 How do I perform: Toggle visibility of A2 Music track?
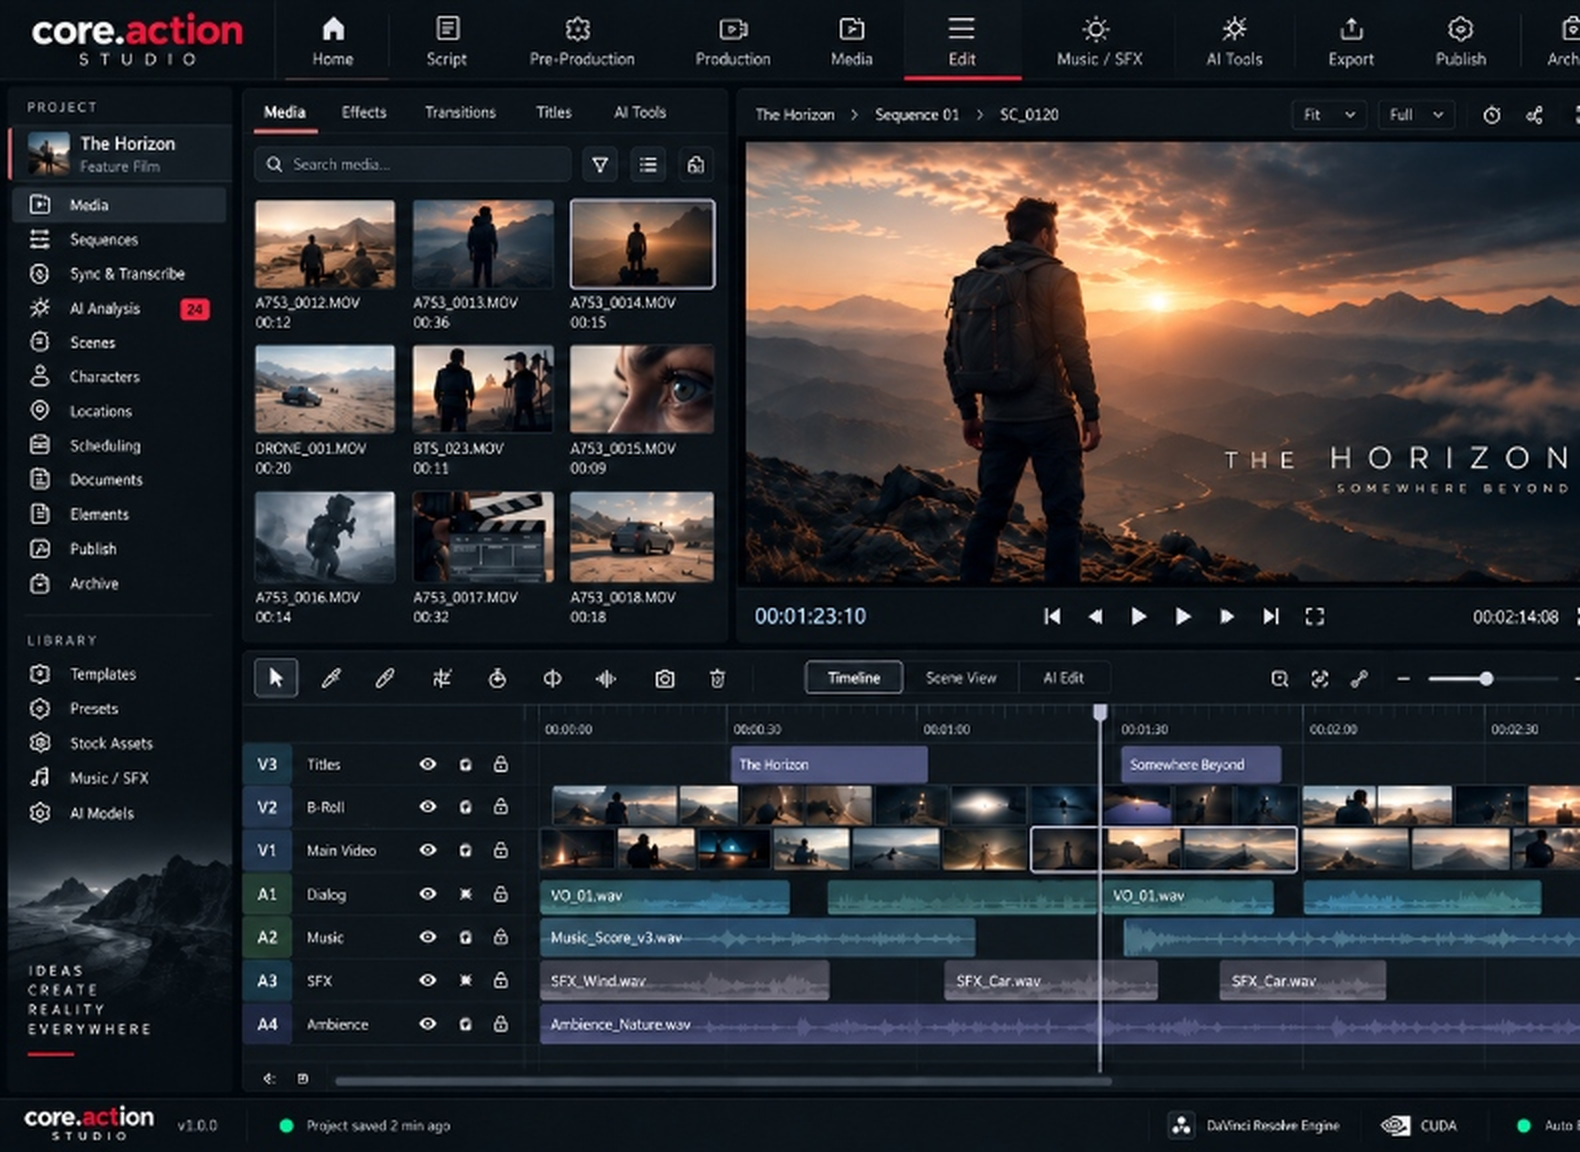(x=428, y=937)
